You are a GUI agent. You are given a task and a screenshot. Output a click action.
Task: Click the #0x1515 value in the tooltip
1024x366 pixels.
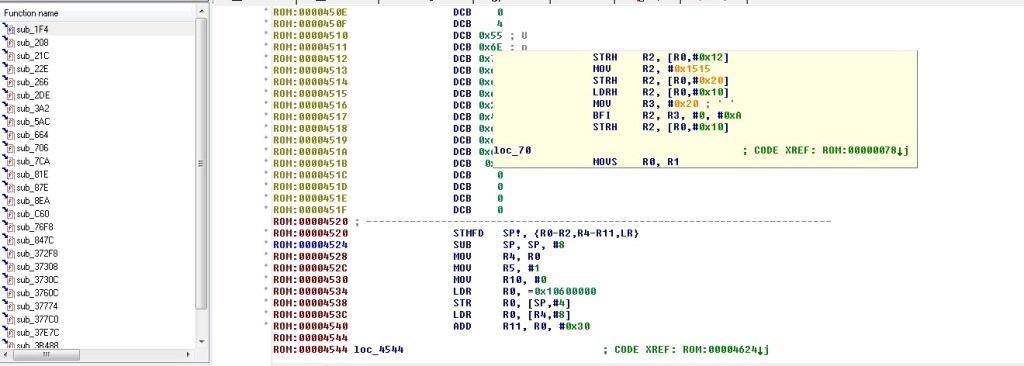tap(690, 69)
